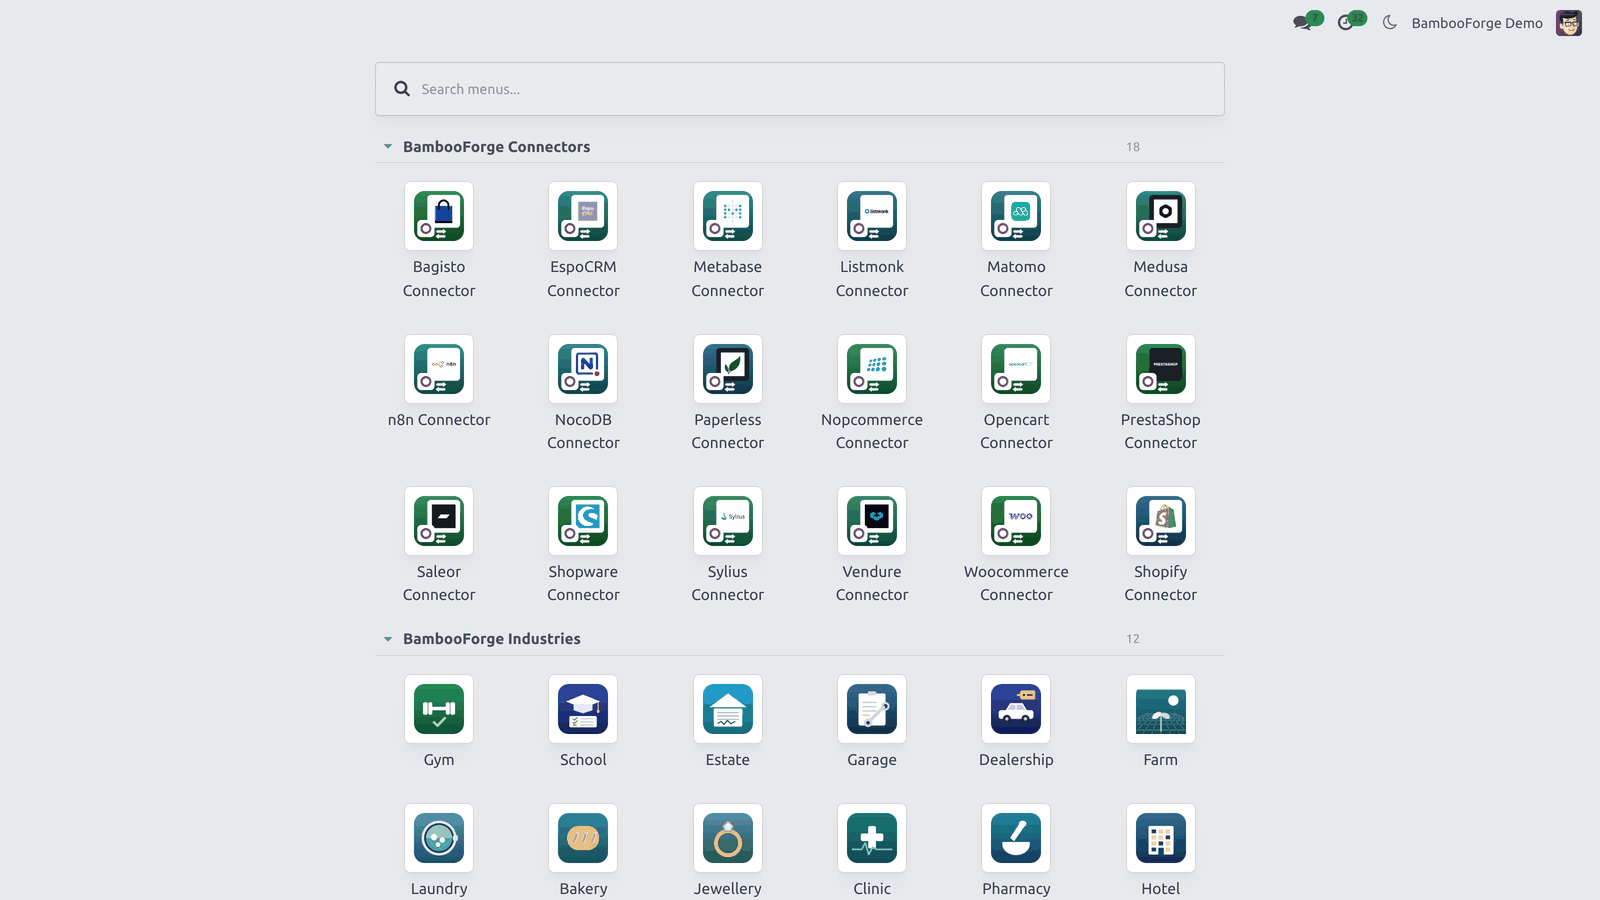Open the Sylius Connector app
The image size is (1600, 900).
728,521
